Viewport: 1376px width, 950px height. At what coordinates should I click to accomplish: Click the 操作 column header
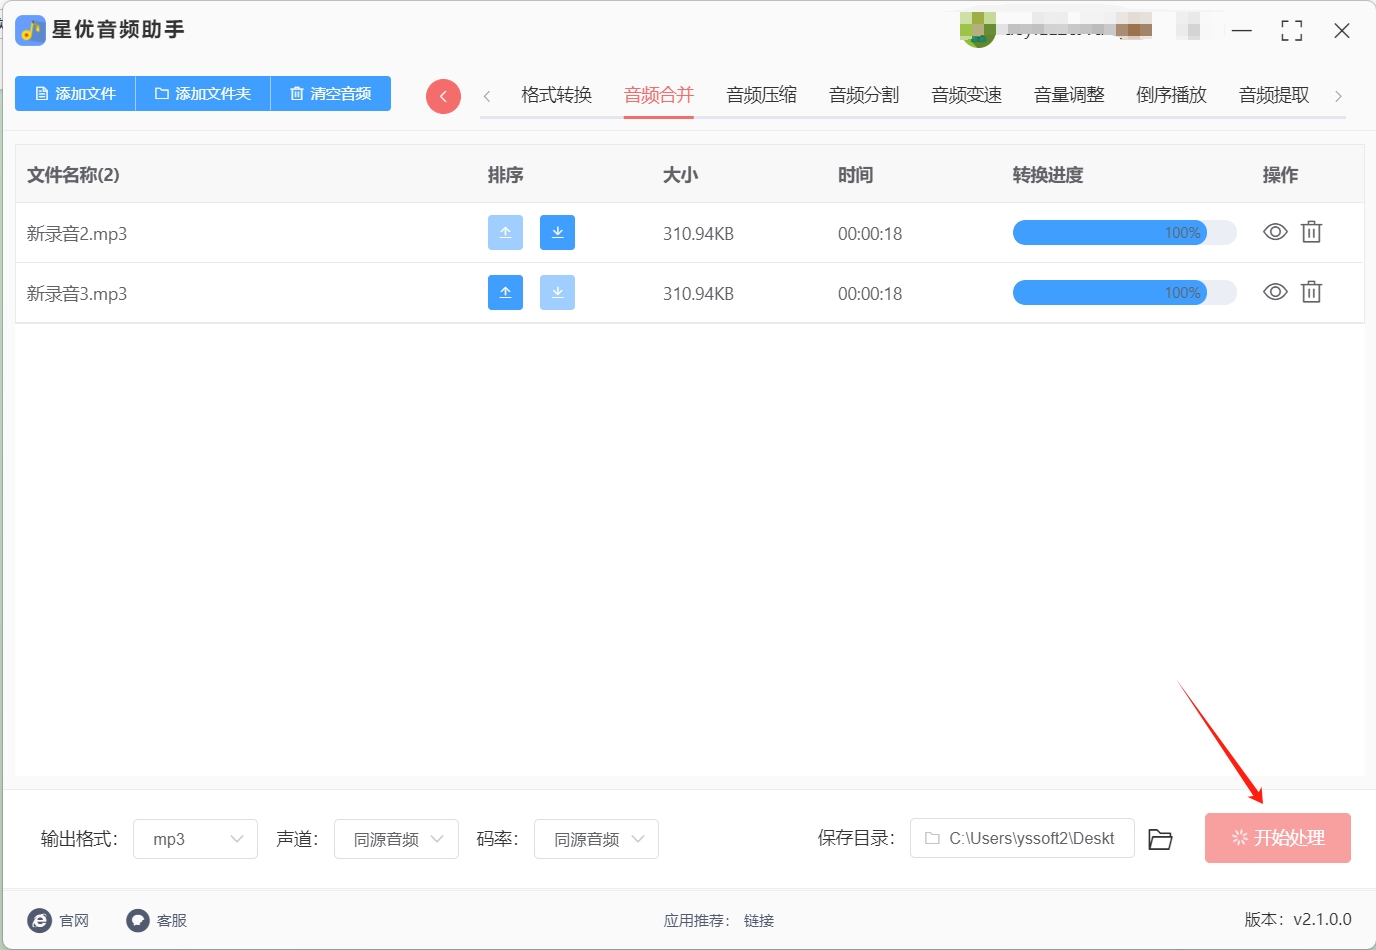(x=1281, y=175)
